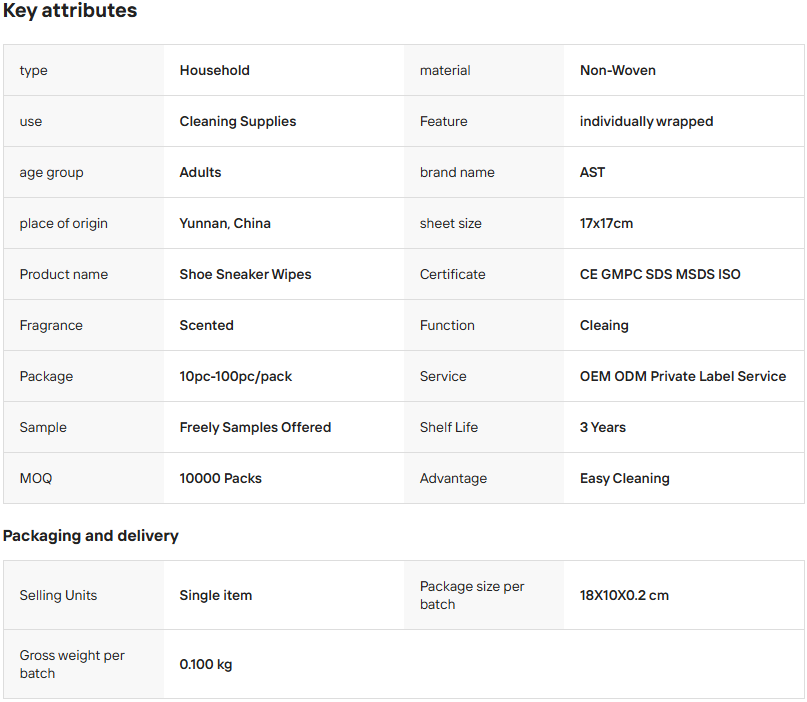The image size is (807, 702).
Task: Click the 0.100 kg gross weight value
Action: click(206, 664)
